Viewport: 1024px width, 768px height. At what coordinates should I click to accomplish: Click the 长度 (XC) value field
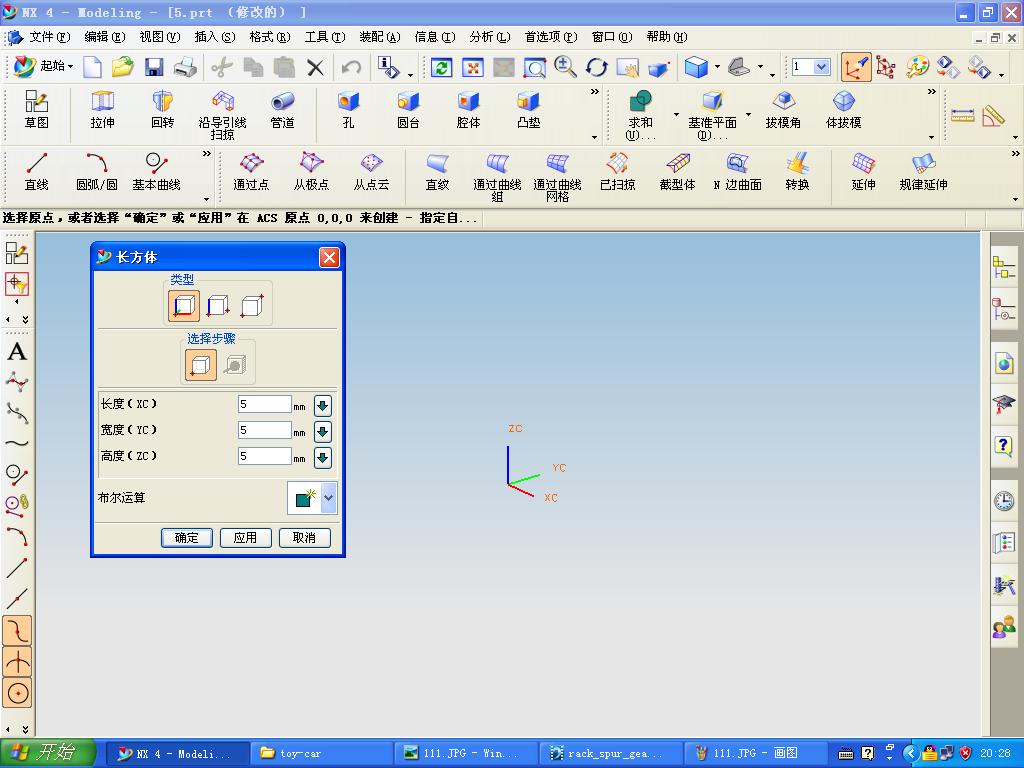click(264, 404)
